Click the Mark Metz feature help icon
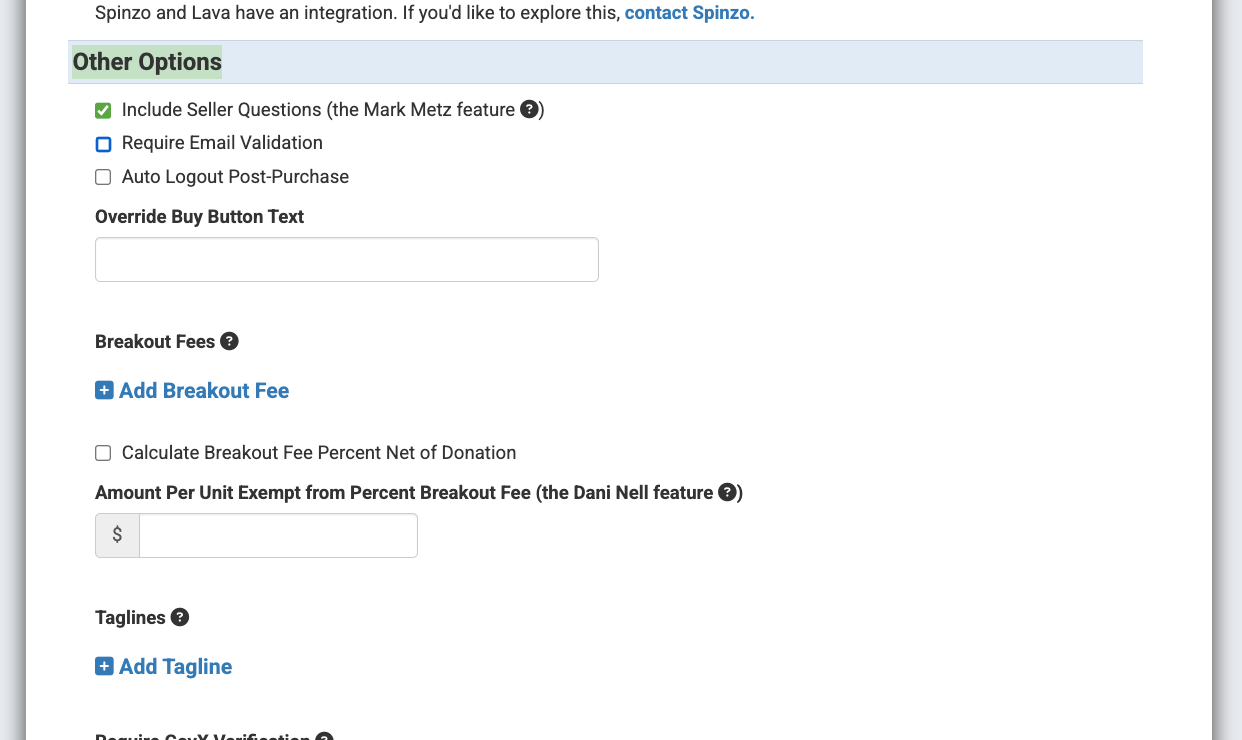 [530, 110]
